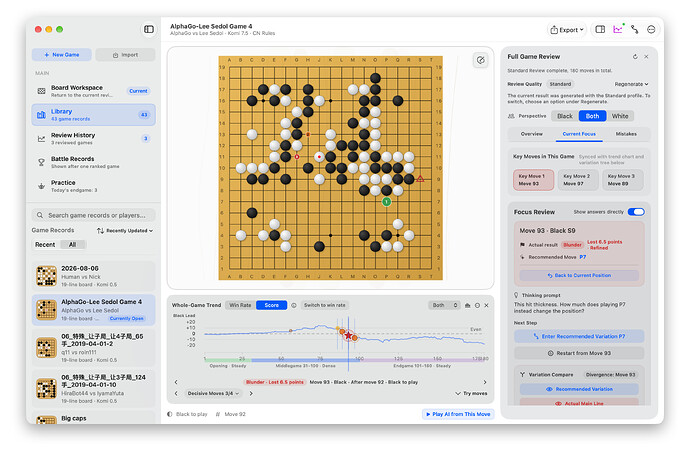The image size is (690, 458).
Task: Click the board edit icon on the goban
Action: click(x=481, y=60)
